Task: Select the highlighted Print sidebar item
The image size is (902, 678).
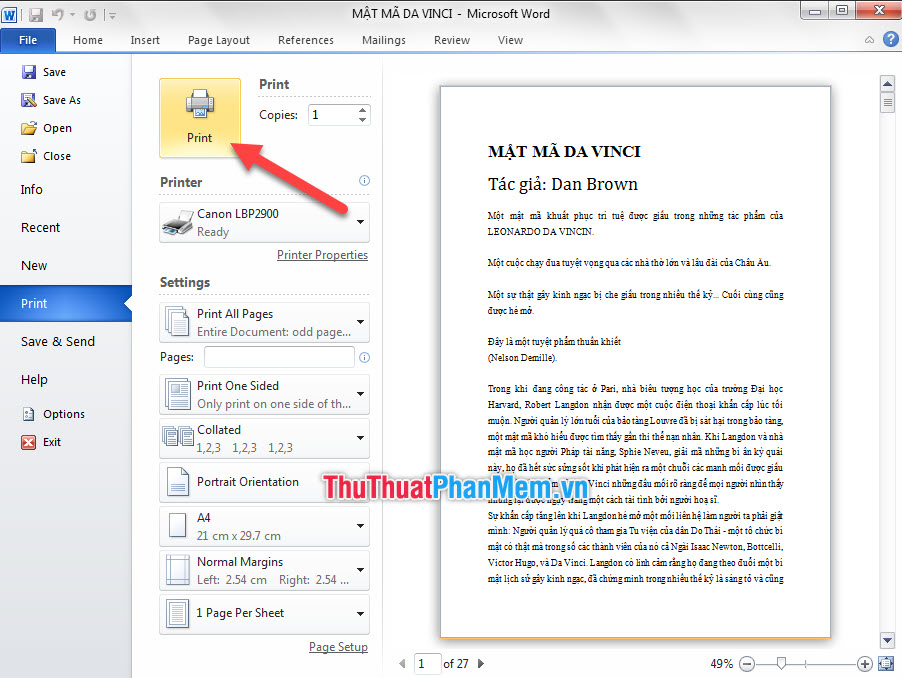Action: point(66,303)
